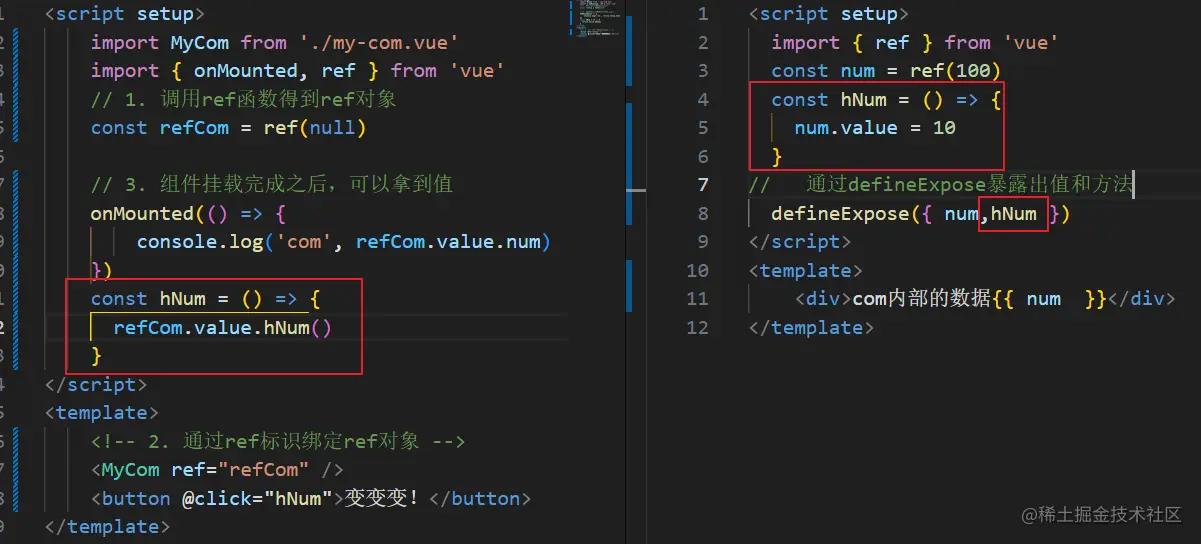Click opening '<template>' tag in left editor
1201x544 pixels.
pyautogui.click(x=102, y=413)
